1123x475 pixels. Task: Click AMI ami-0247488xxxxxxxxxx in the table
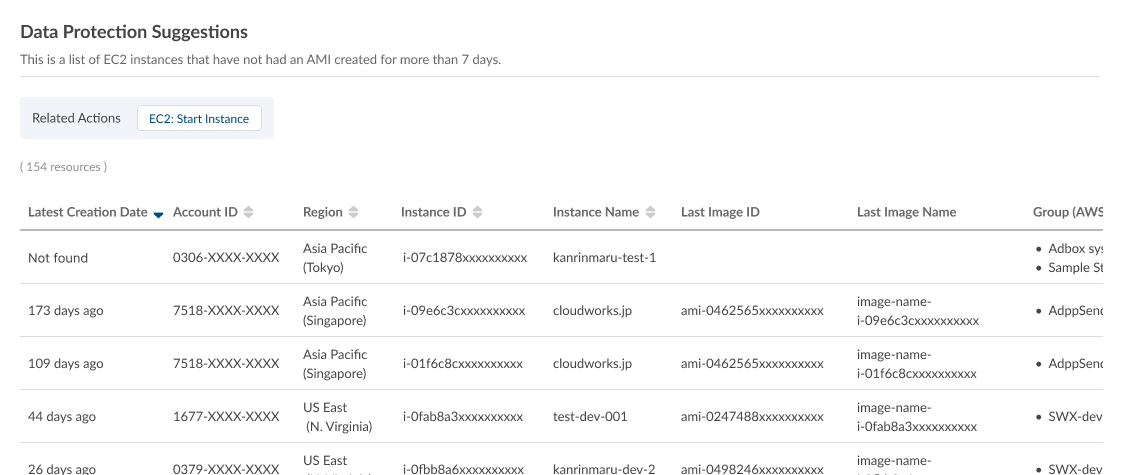(752, 417)
